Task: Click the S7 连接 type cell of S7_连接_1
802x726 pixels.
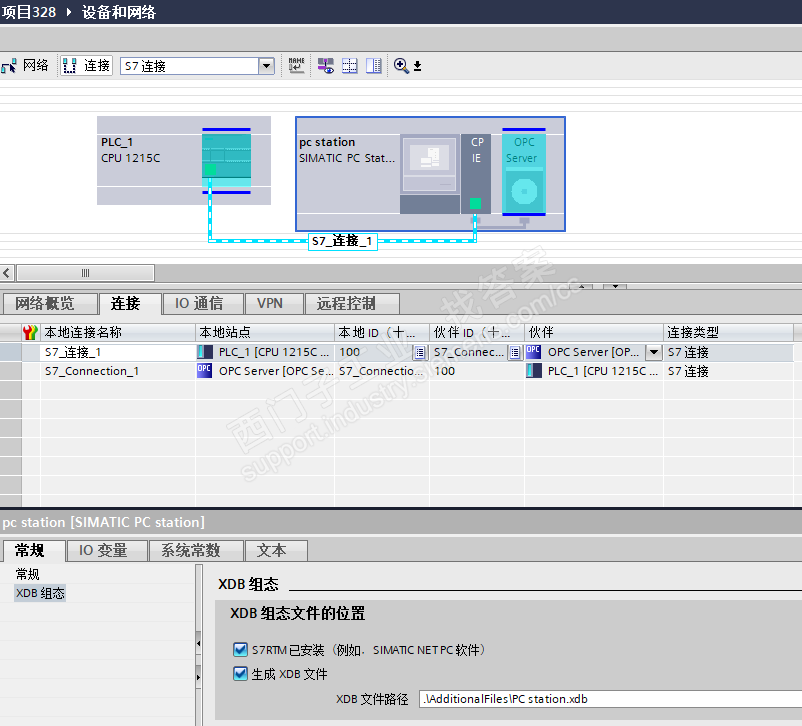Action: pos(728,352)
